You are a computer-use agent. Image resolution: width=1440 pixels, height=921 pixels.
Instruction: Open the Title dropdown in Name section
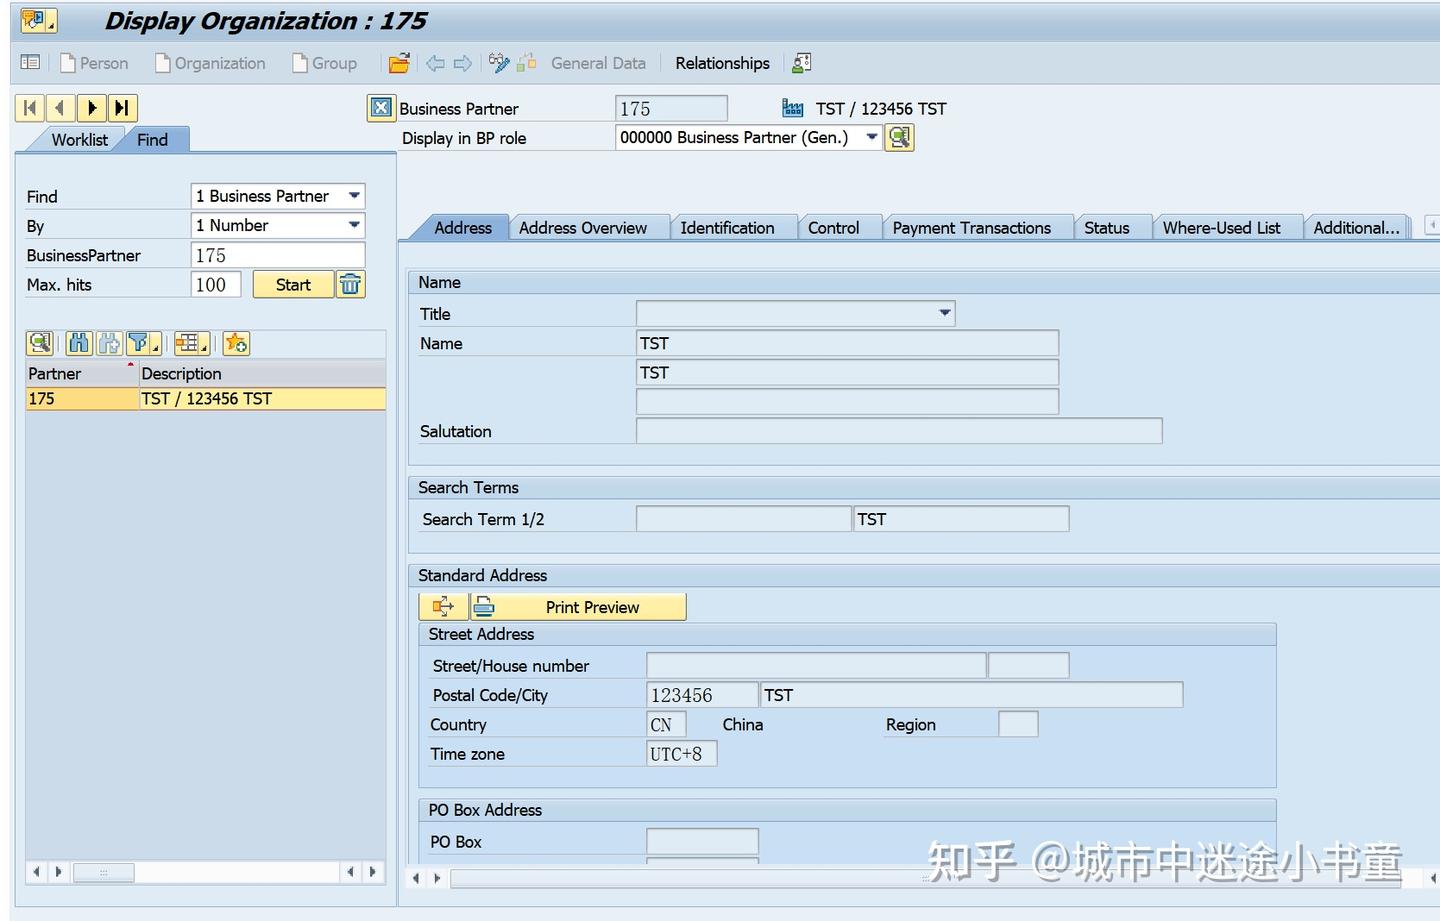click(943, 313)
